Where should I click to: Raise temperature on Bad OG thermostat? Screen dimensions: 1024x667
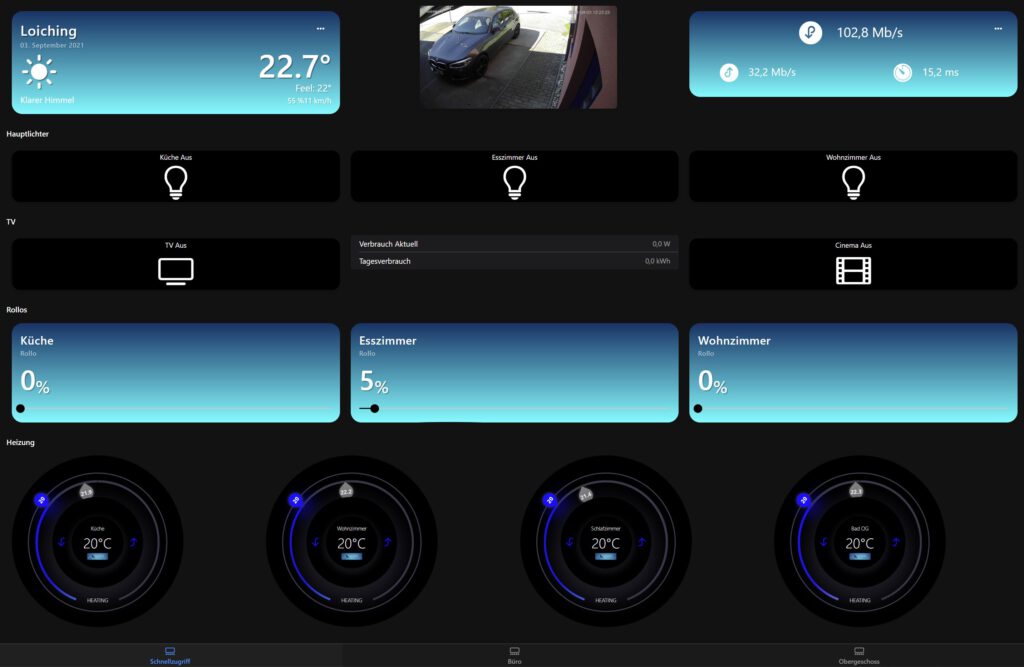tap(895, 542)
